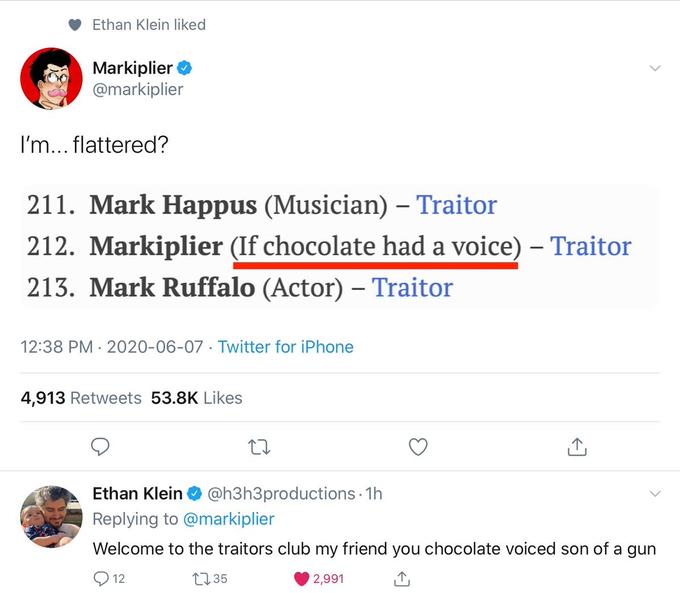Open the attached traitor list image
680x593 pixels.
pyautogui.click(x=340, y=246)
